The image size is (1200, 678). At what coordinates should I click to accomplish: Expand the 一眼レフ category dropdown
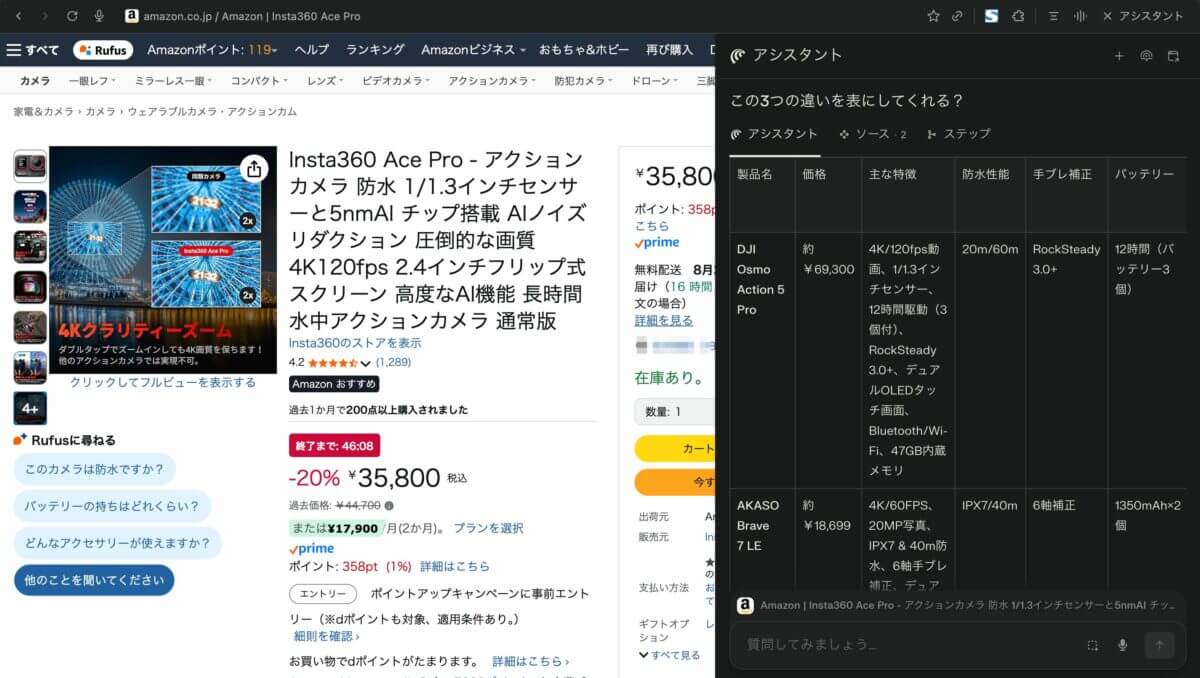(x=90, y=81)
